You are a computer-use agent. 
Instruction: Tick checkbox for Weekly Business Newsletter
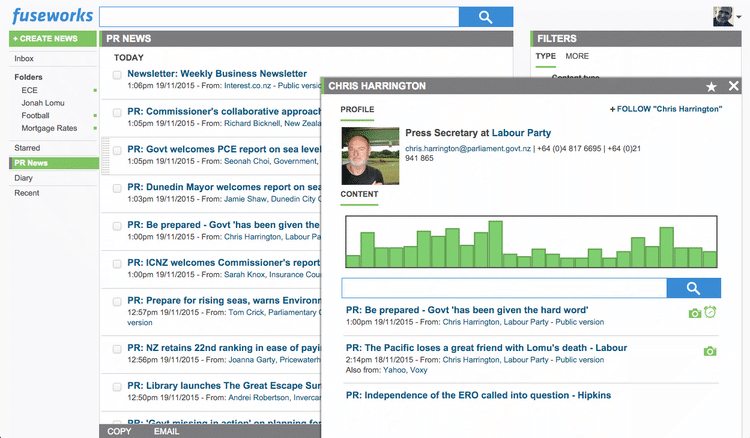[x=117, y=75]
